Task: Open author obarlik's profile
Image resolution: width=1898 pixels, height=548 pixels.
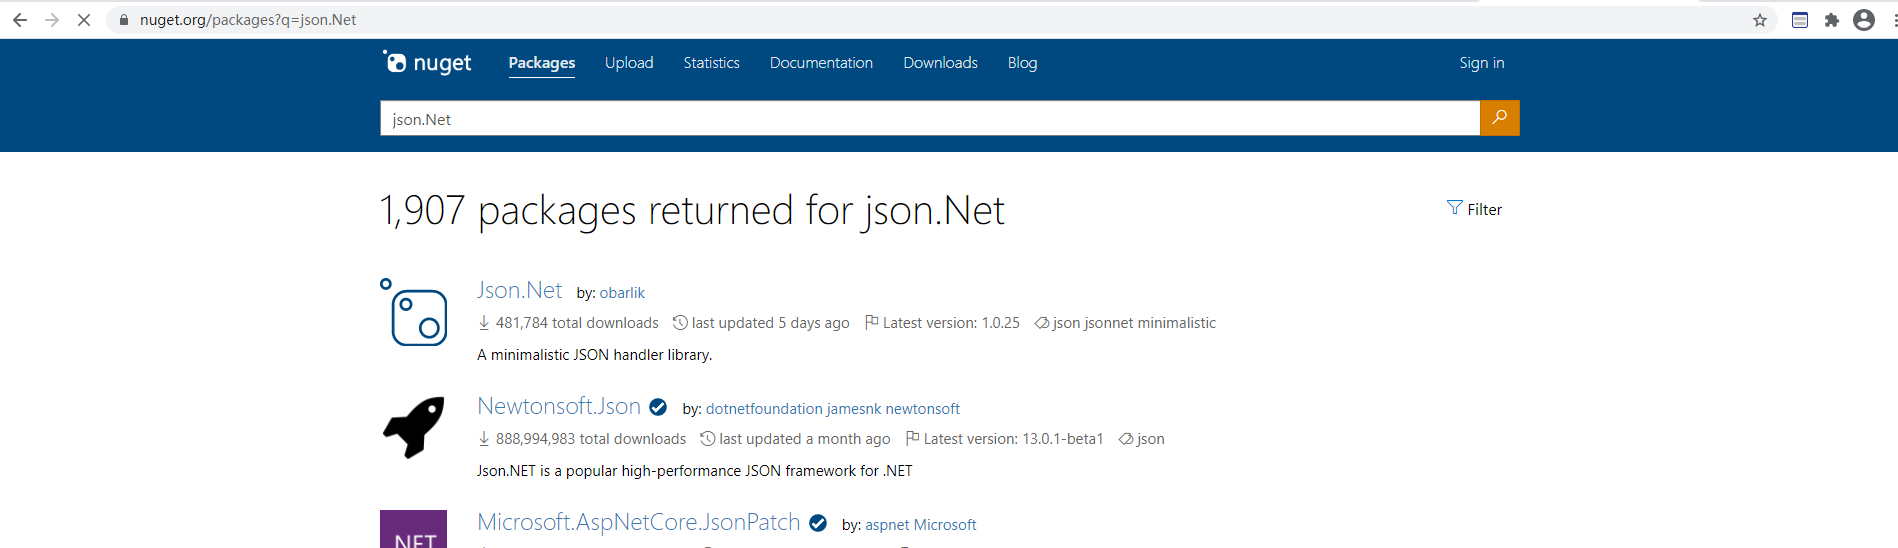Action: (x=622, y=293)
